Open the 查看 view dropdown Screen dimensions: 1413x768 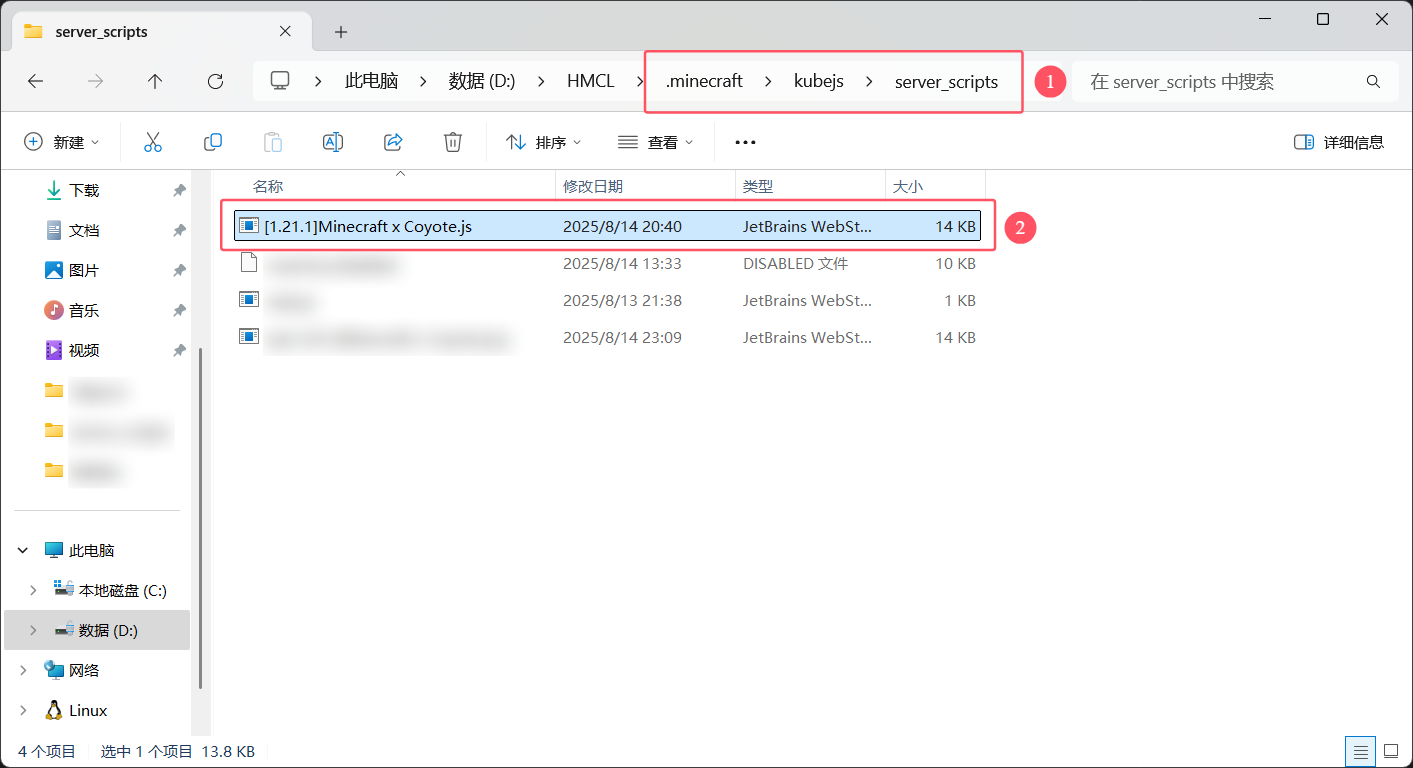click(656, 142)
